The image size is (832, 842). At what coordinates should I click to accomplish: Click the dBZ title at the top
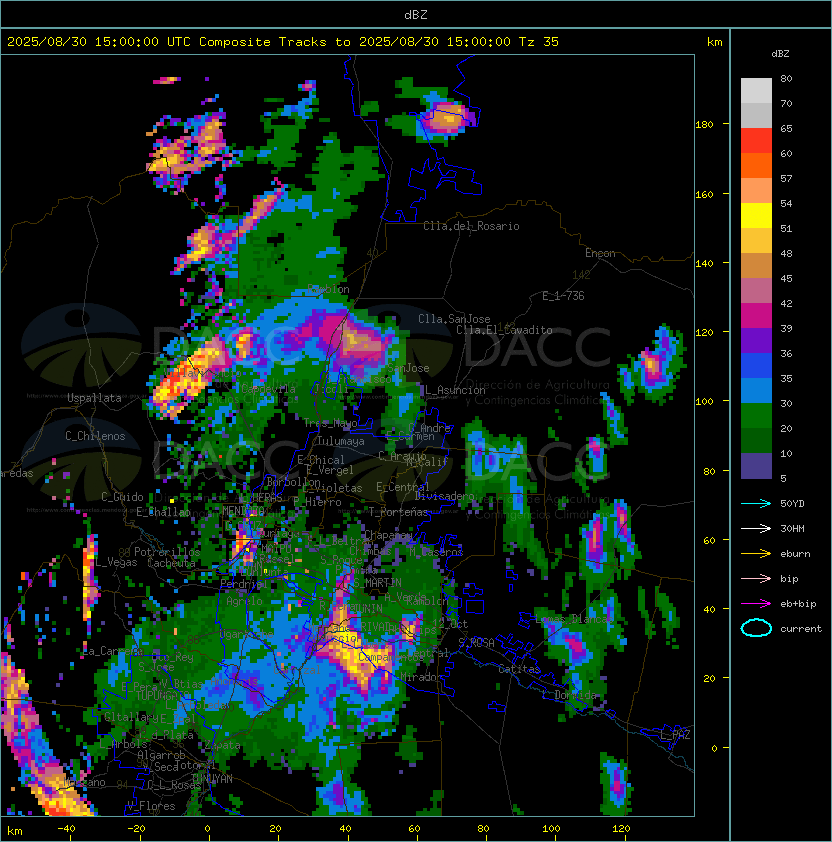pyautogui.click(x=416, y=15)
